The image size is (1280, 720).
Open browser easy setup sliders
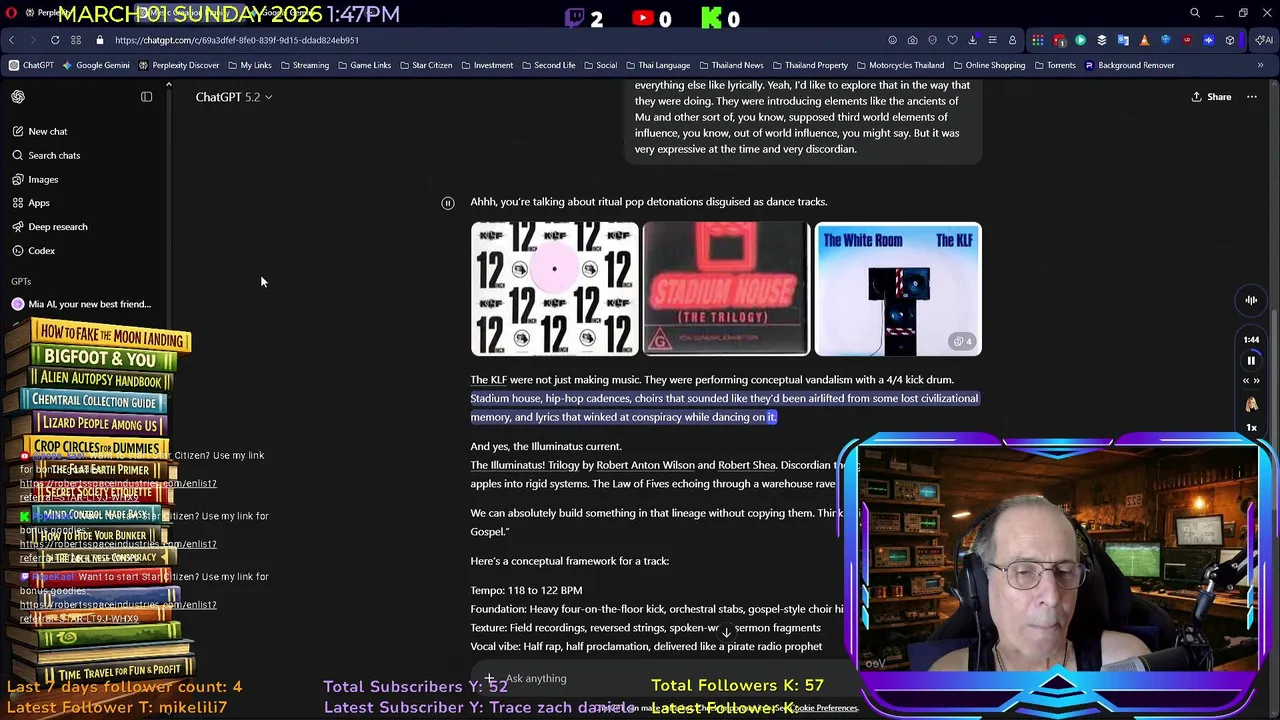[x=992, y=40]
